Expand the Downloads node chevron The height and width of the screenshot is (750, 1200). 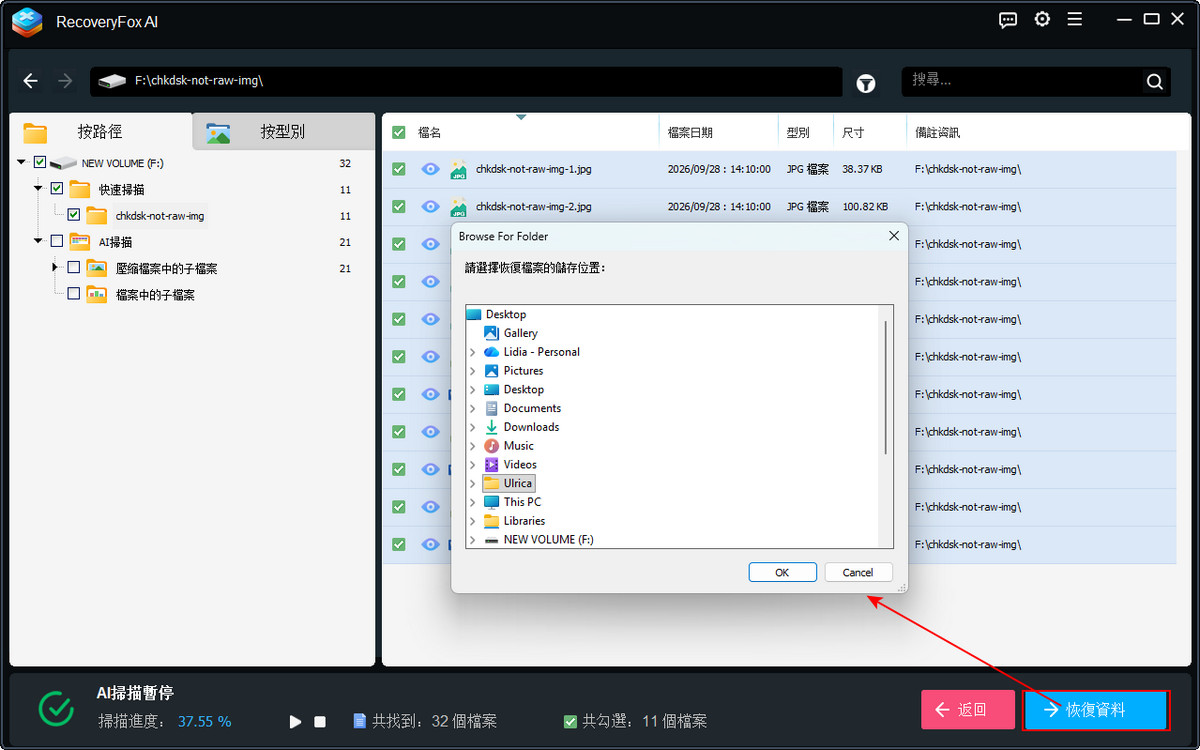pyautogui.click(x=473, y=427)
